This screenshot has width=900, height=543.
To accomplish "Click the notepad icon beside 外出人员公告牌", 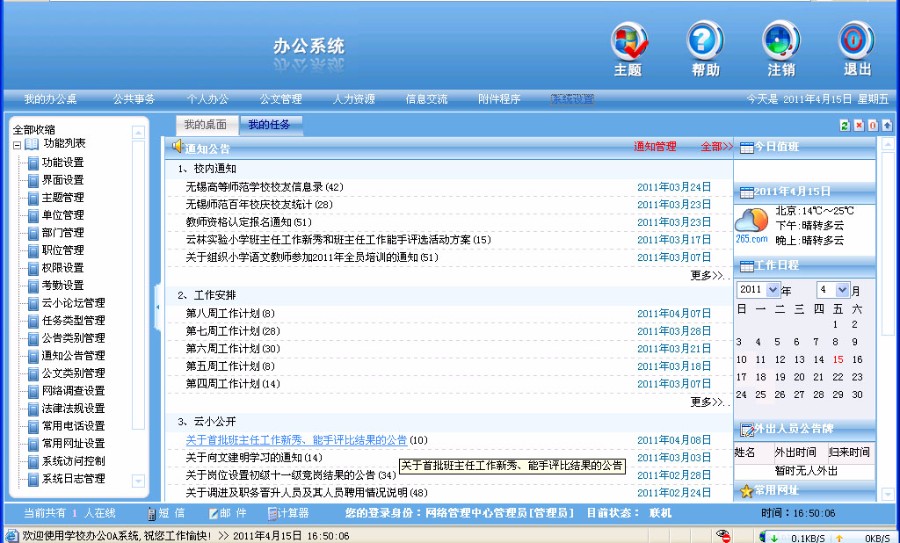I will tap(747, 429).
